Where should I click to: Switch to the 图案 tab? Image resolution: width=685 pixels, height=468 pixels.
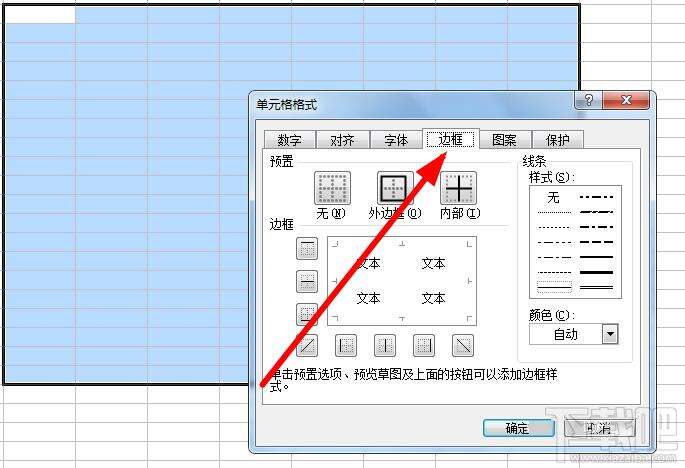coord(505,140)
